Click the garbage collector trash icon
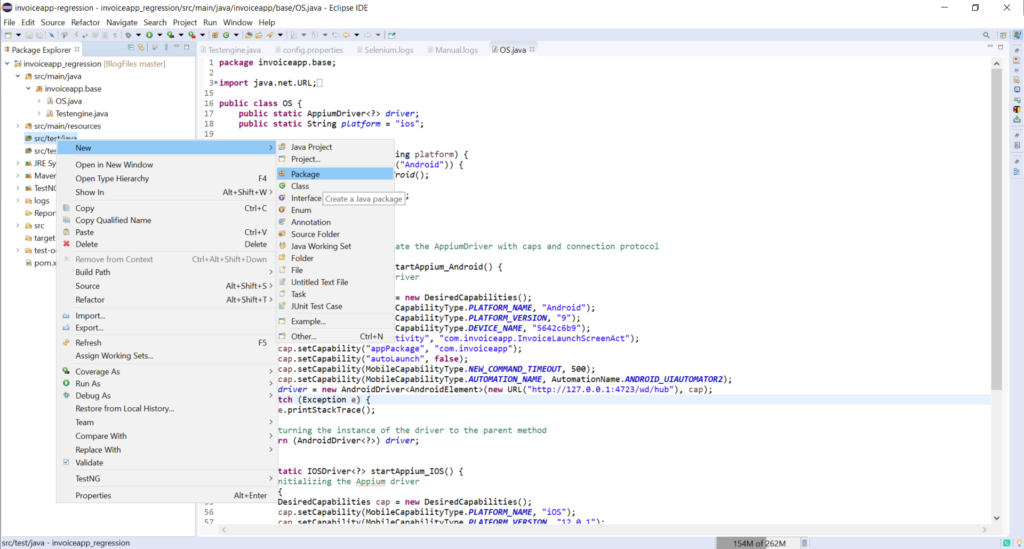The image size is (1024, 549). pyautogui.click(x=805, y=543)
